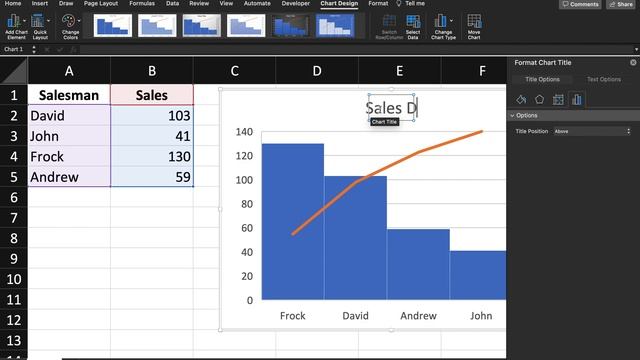The height and width of the screenshot is (360, 640).
Task: Open the View ribbon tab
Action: 226,3
